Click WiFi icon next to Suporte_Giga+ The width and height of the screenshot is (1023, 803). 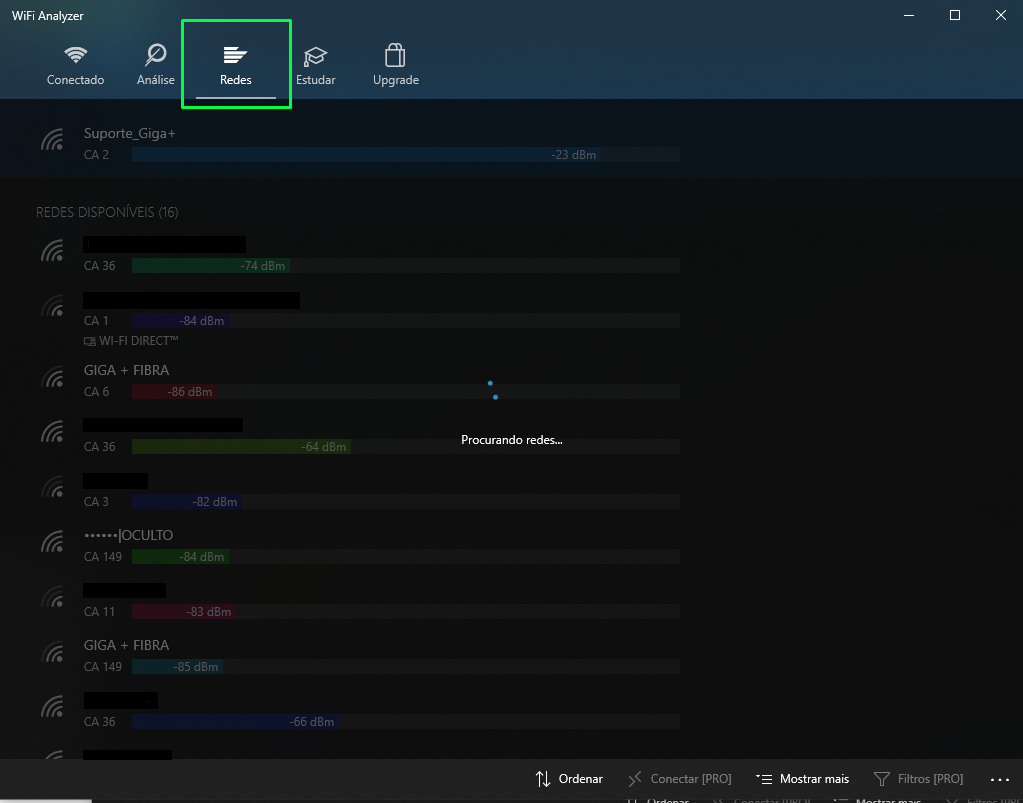tap(52, 140)
